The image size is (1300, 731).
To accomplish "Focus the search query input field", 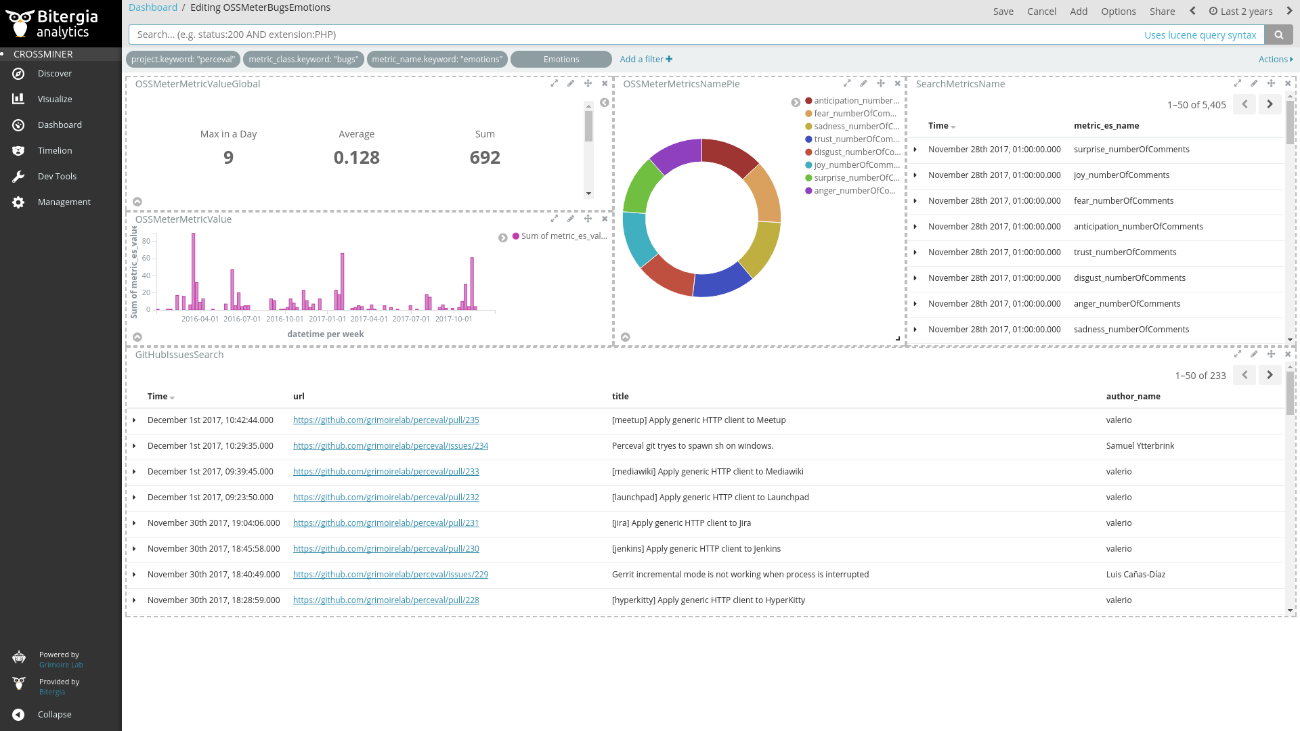I will coord(636,35).
